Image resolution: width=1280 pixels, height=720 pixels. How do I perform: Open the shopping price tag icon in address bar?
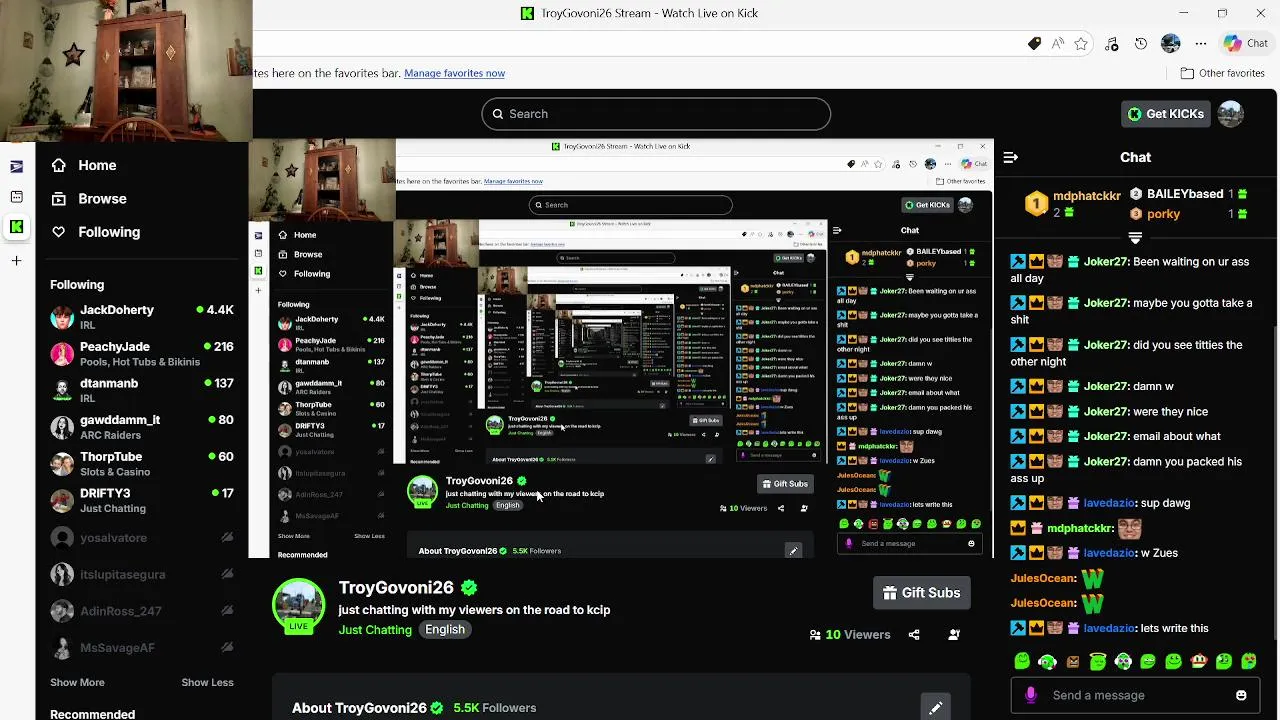1035,43
